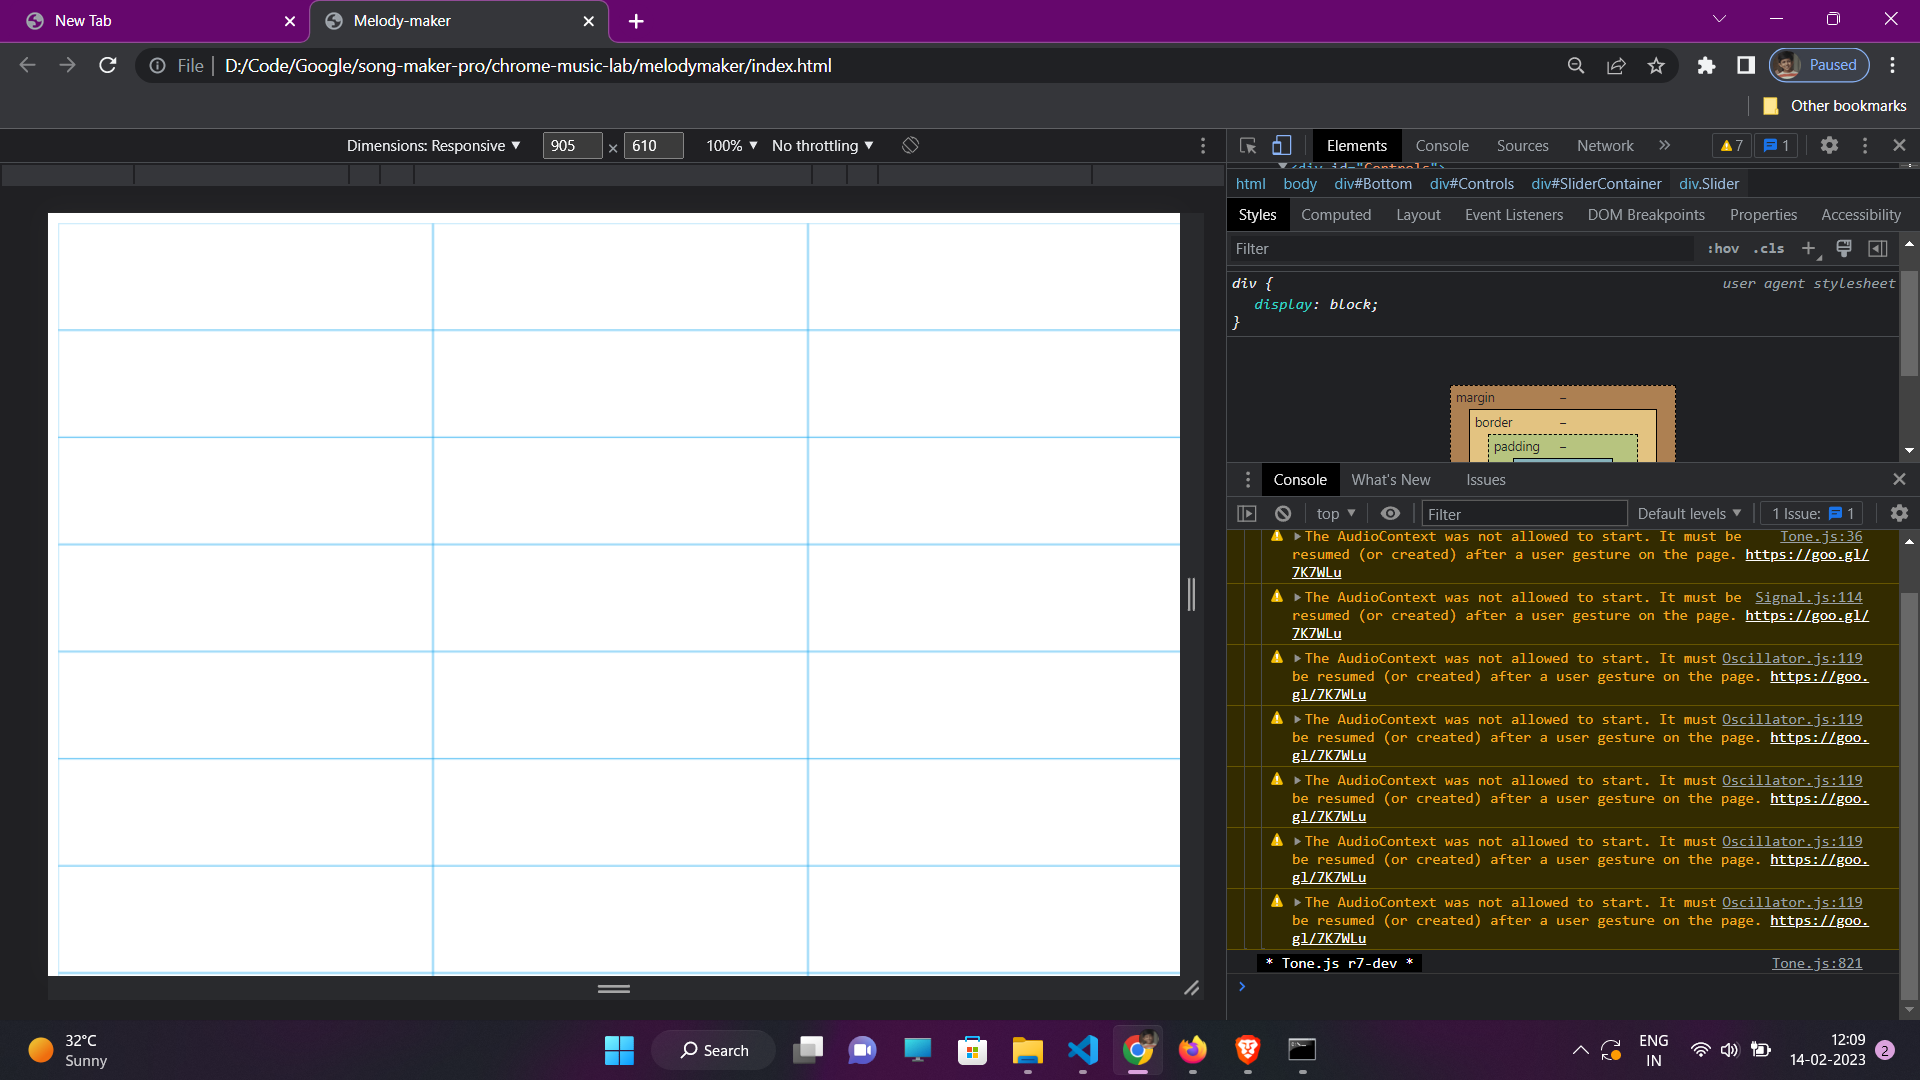Viewport: 1920px width, 1080px height.
Task: Click the rotate screen orientation icon
Action: [910, 146]
